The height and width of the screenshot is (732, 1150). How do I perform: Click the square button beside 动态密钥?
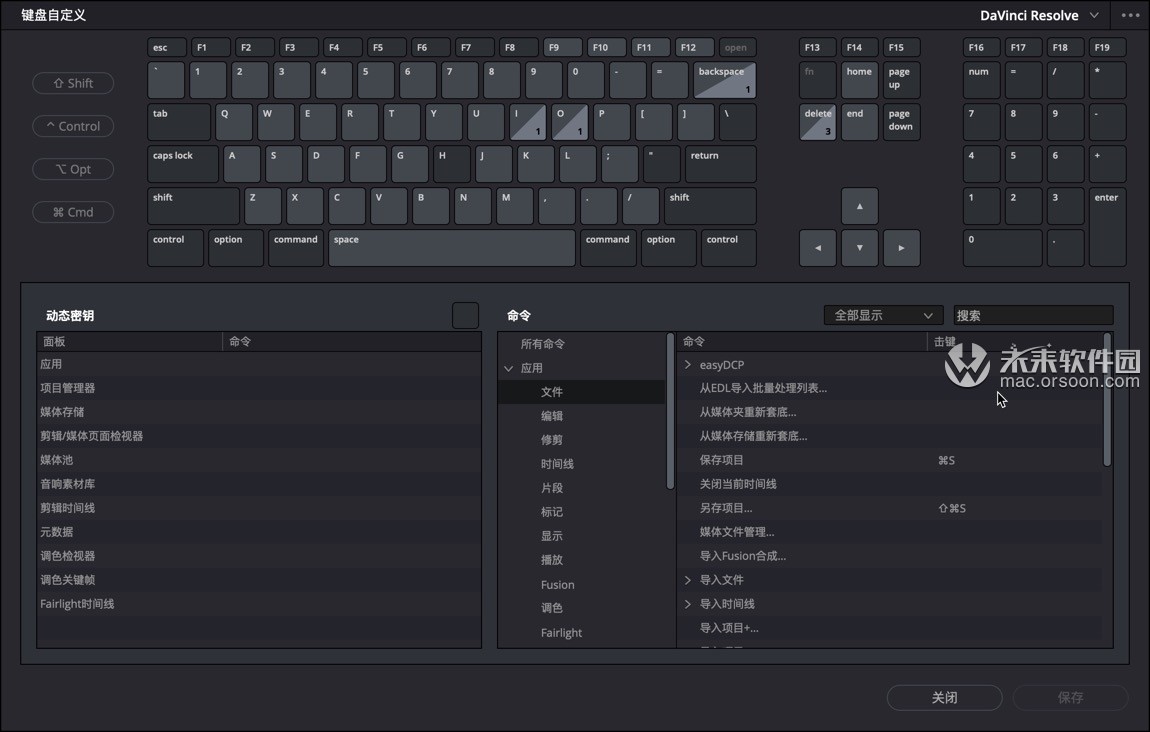(x=465, y=315)
